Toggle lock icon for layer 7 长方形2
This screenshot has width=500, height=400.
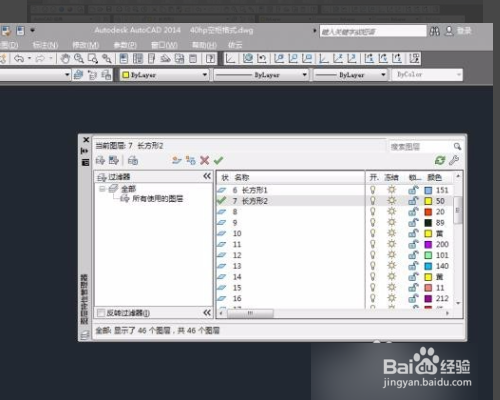pos(413,201)
